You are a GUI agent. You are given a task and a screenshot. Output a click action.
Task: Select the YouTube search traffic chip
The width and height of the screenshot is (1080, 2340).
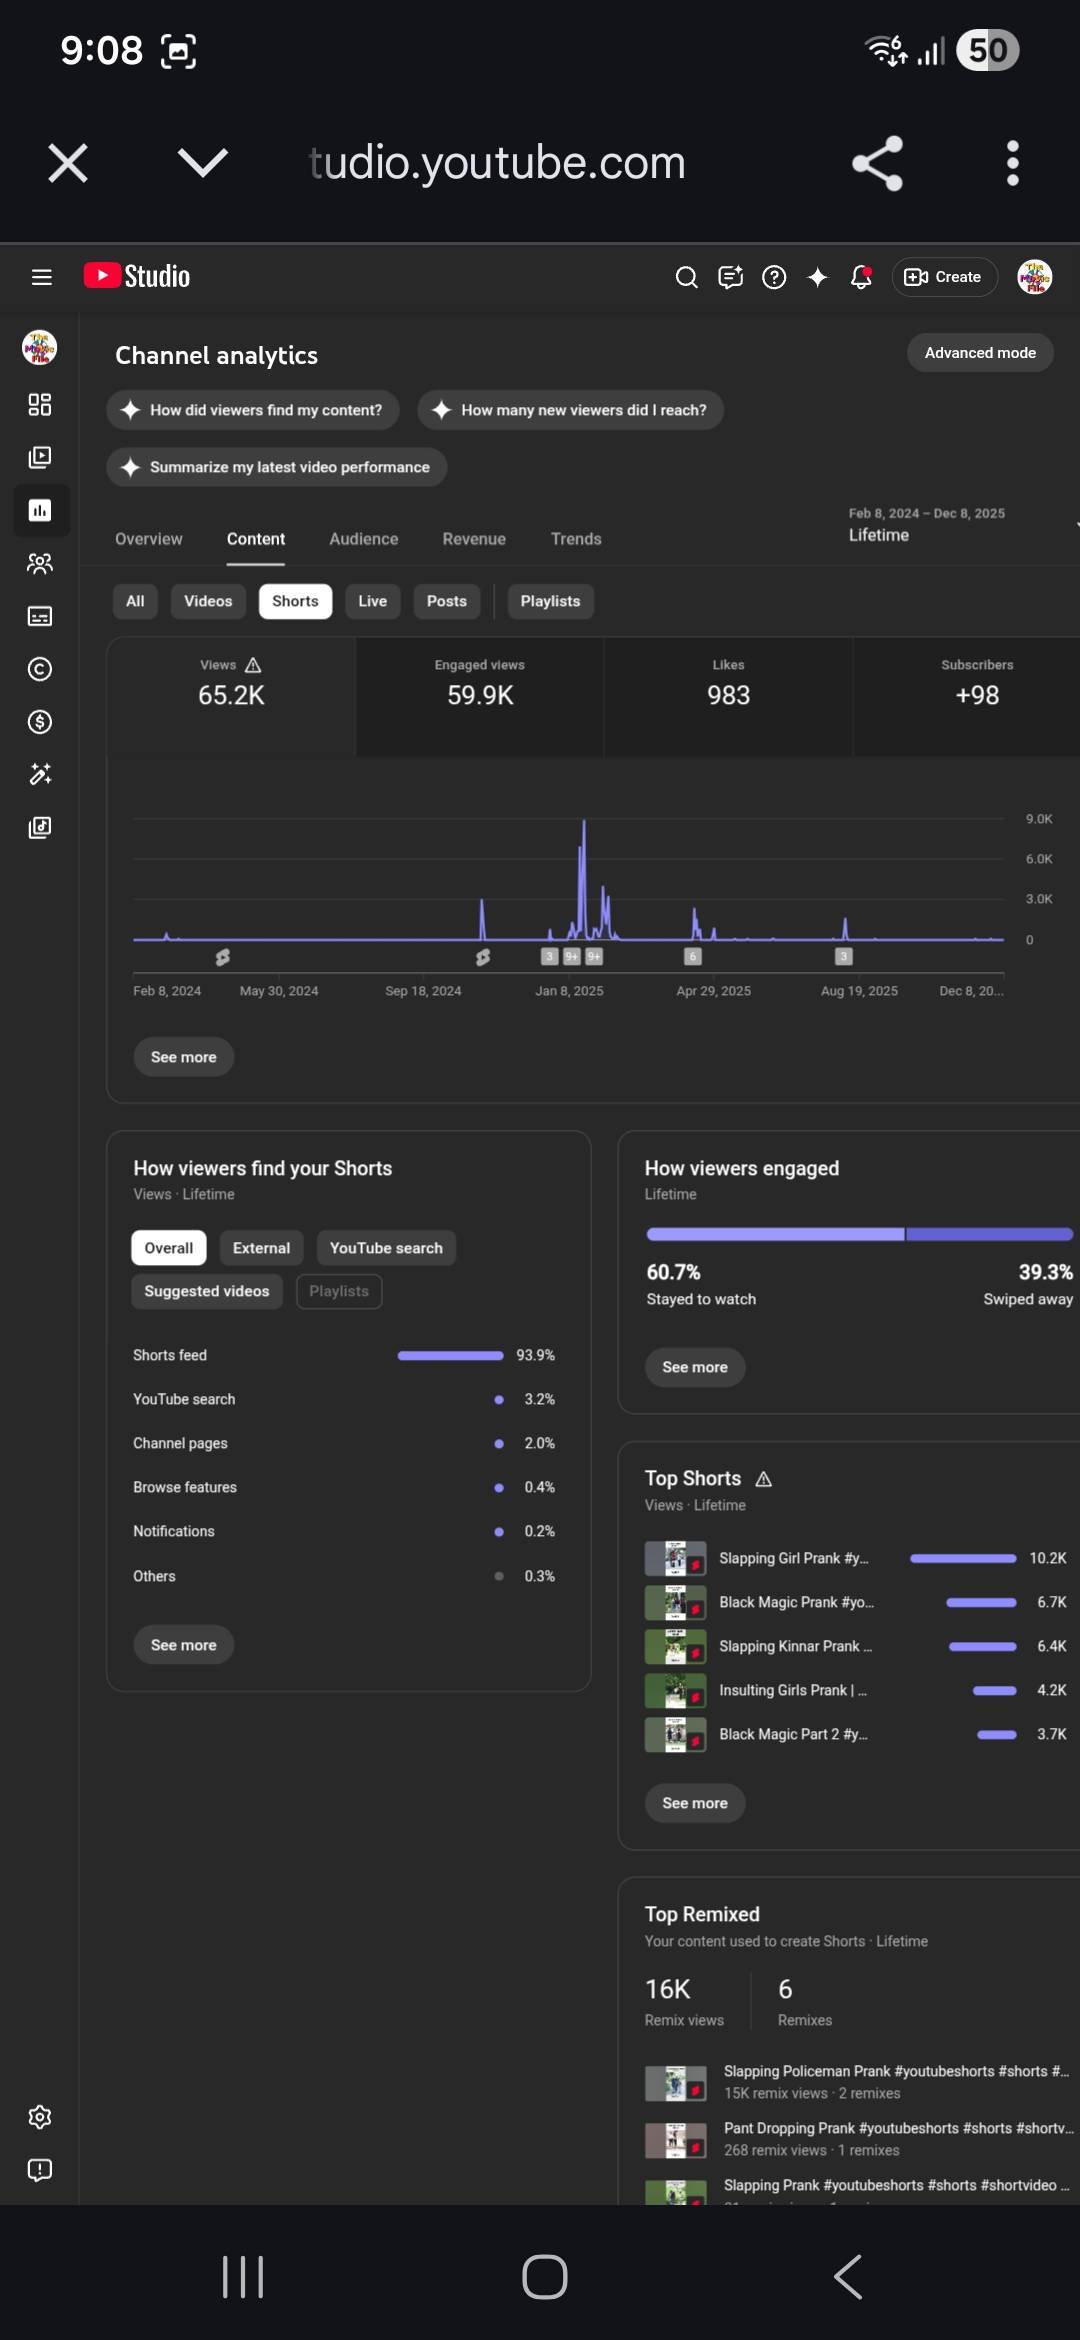pos(386,1248)
